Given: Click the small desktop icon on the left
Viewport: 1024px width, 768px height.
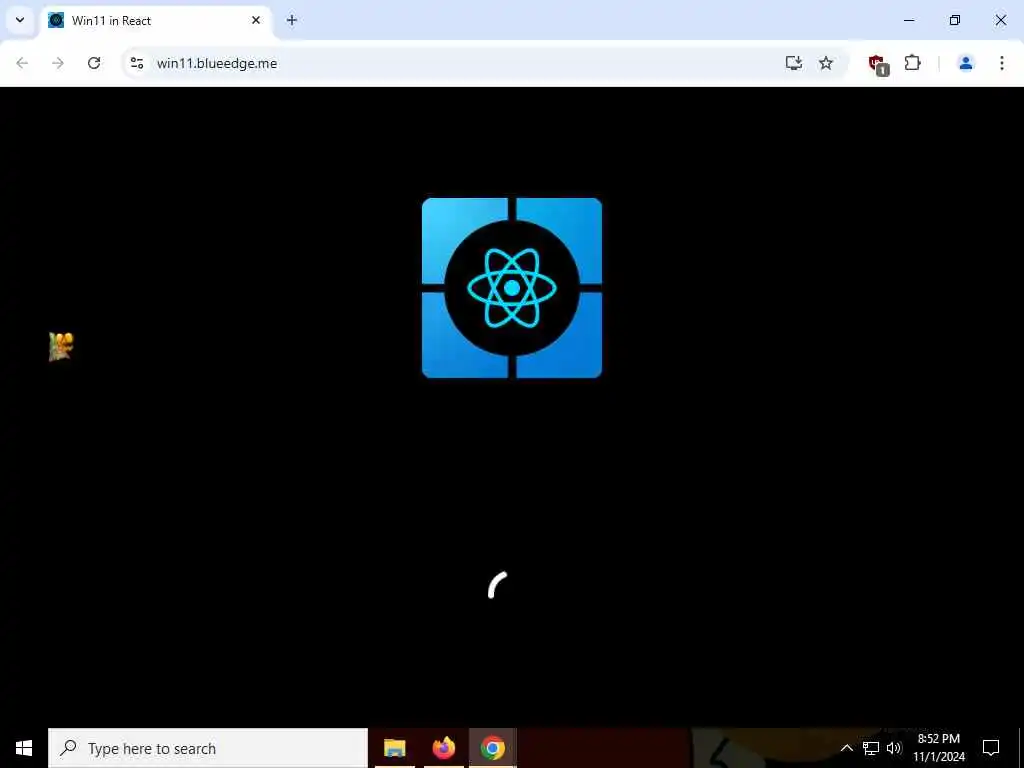Looking at the screenshot, I should click(61, 347).
